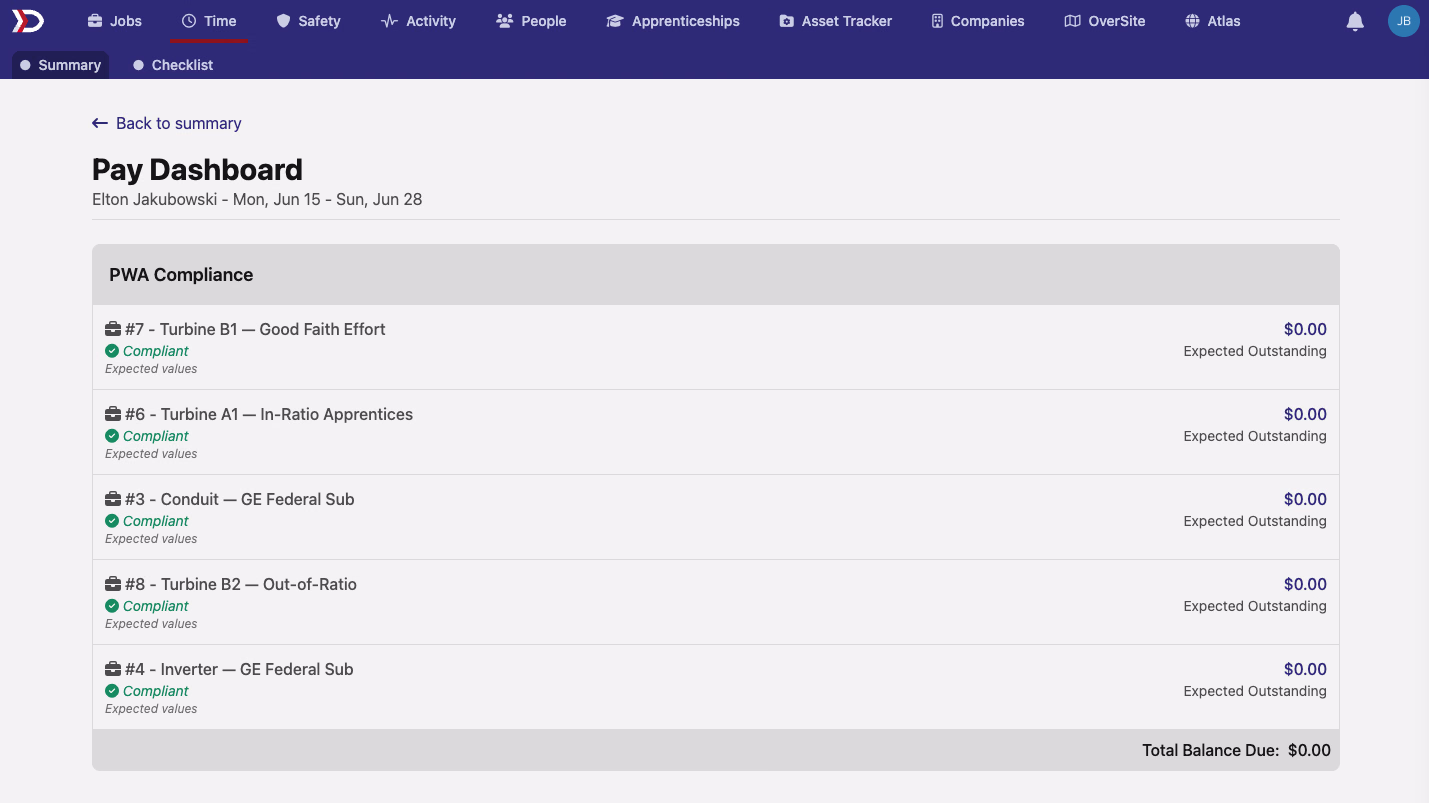Click the Compliant check icon under Inverter
The width and height of the screenshot is (1429, 803).
click(x=112, y=691)
